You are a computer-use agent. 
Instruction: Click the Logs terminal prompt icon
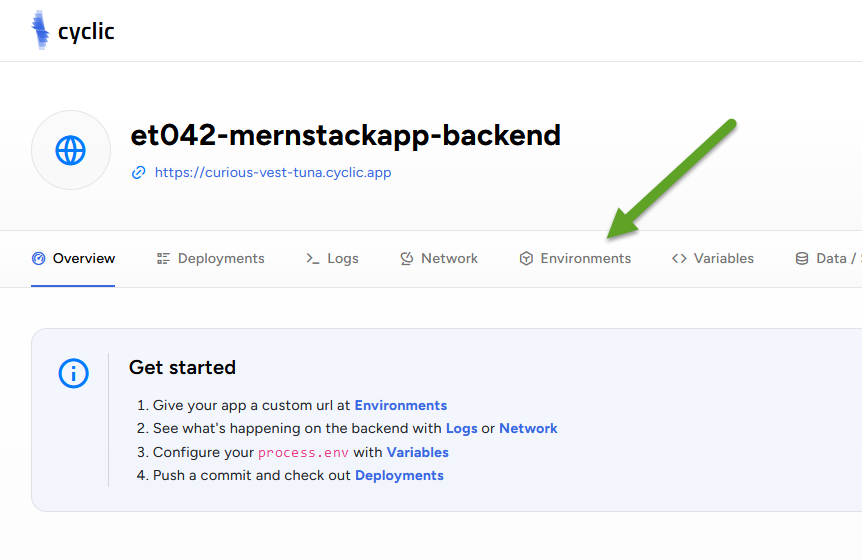tap(313, 258)
